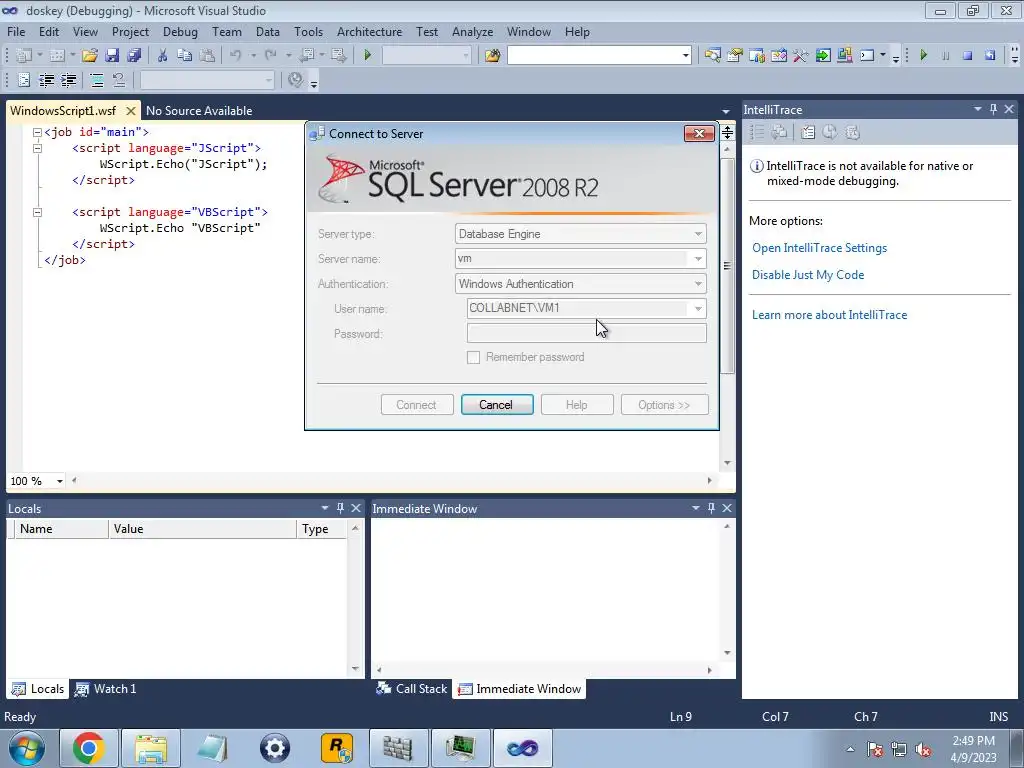Click the Copy toolbar icon
The width and height of the screenshot is (1024, 768).
coord(184,56)
